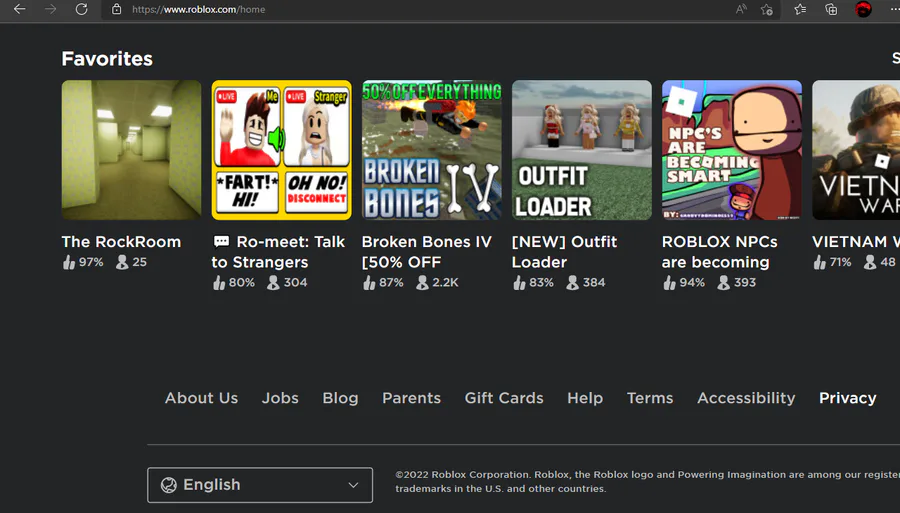
Task: Open the English language dropdown
Action: (260, 485)
